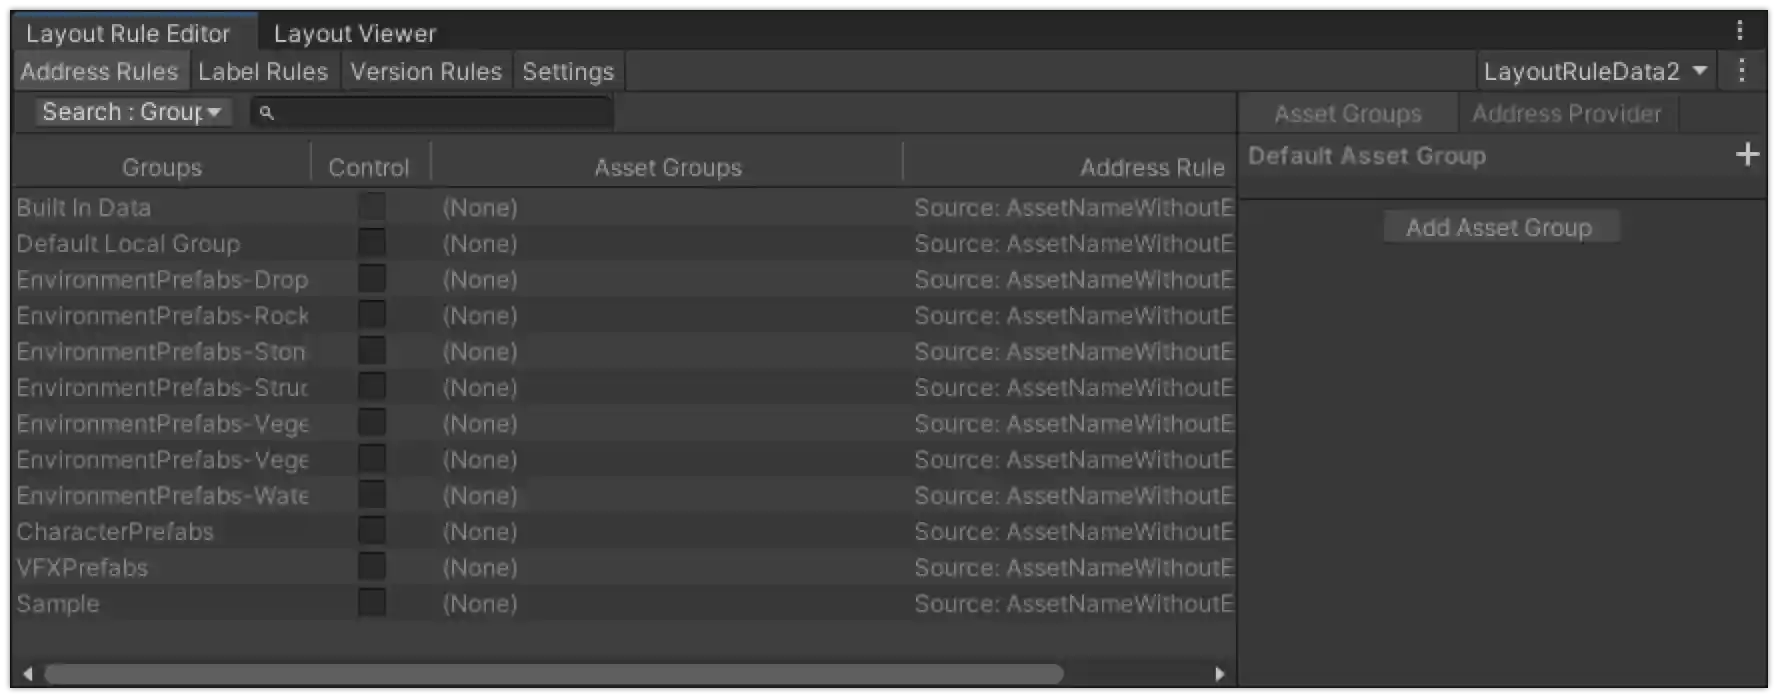Image resolution: width=1778 pixels, height=698 pixels.
Task: Click the Add Asset Group button
Action: pos(1500,227)
